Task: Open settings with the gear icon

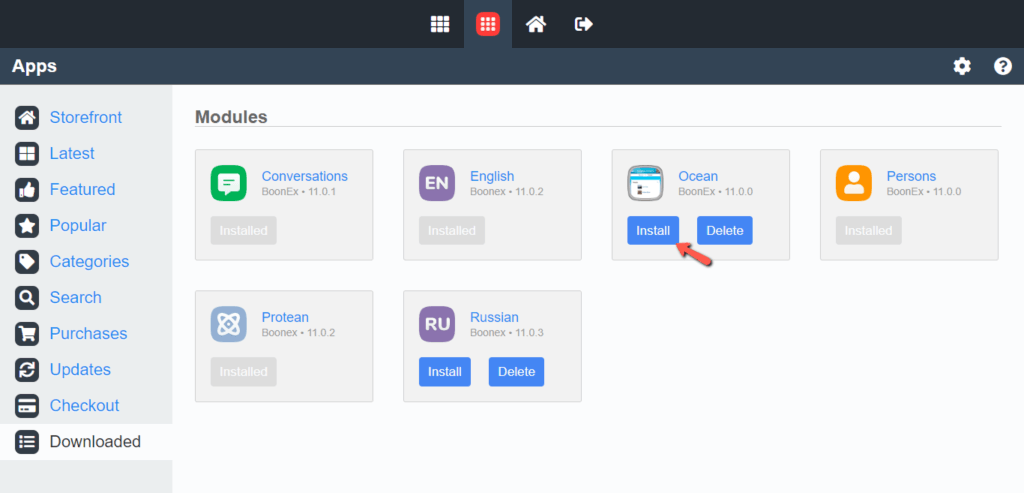Action: [x=962, y=66]
